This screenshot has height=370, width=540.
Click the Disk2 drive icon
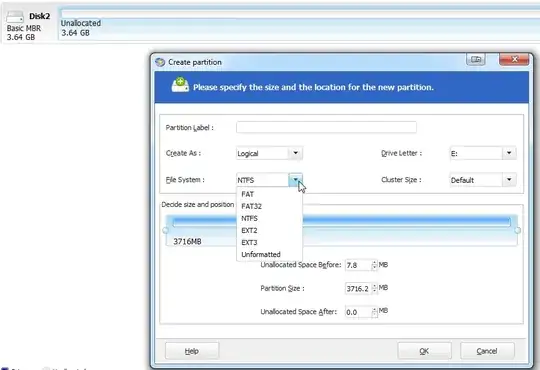coord(15,16)
